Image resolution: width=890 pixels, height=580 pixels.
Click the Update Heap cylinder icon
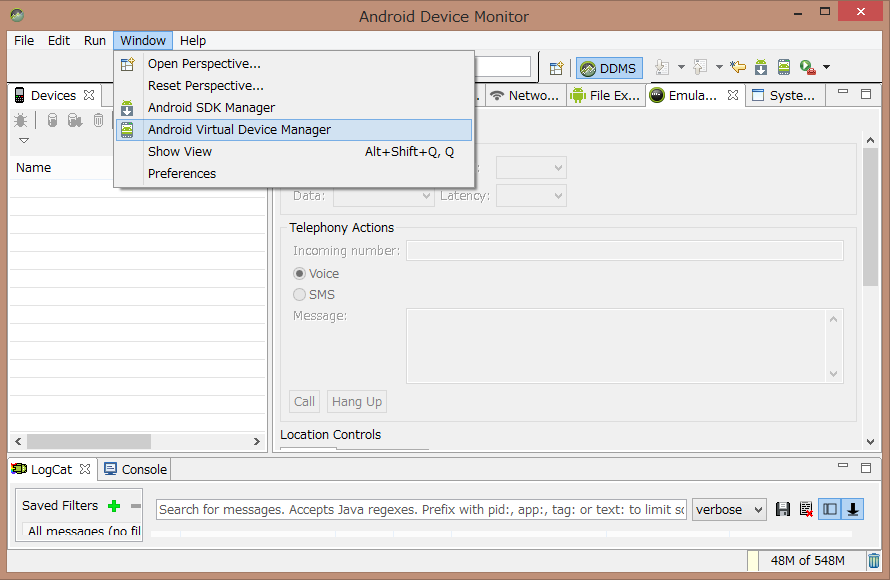coord(52,120)
